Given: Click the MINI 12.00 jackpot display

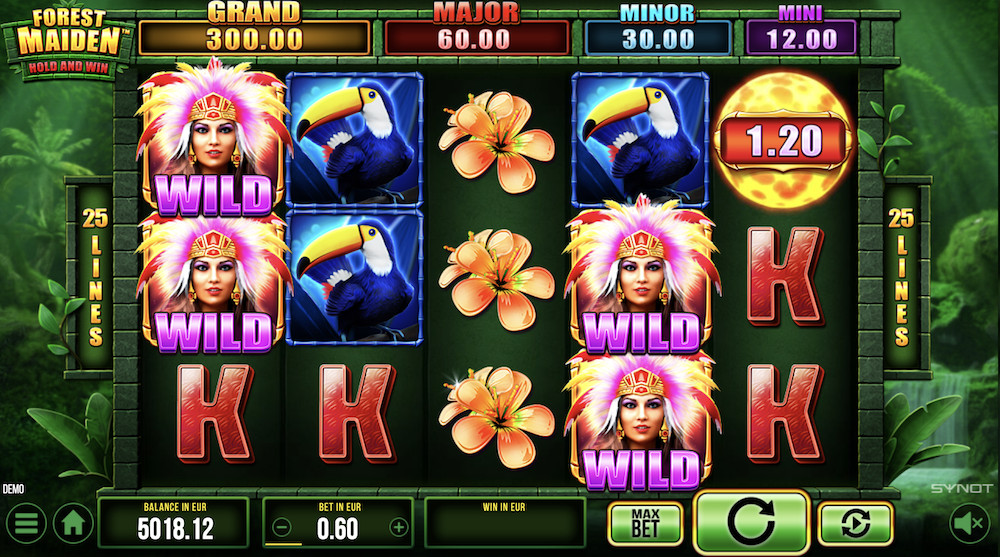Looking at the screenshot, I should (x=801, y=31).
